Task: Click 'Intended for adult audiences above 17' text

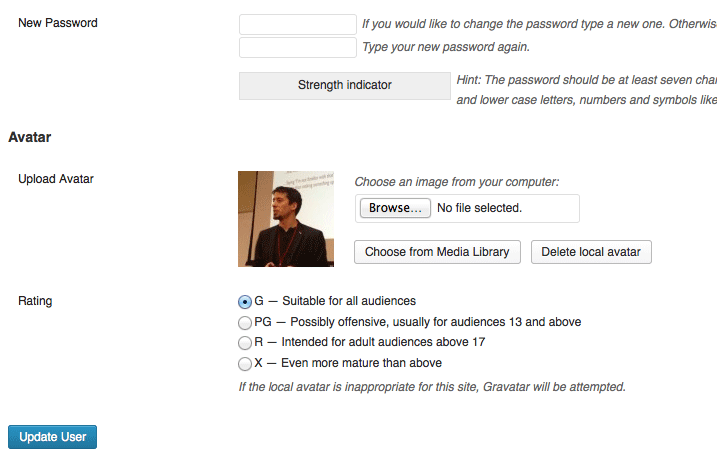Action: [x=383, y=342]
